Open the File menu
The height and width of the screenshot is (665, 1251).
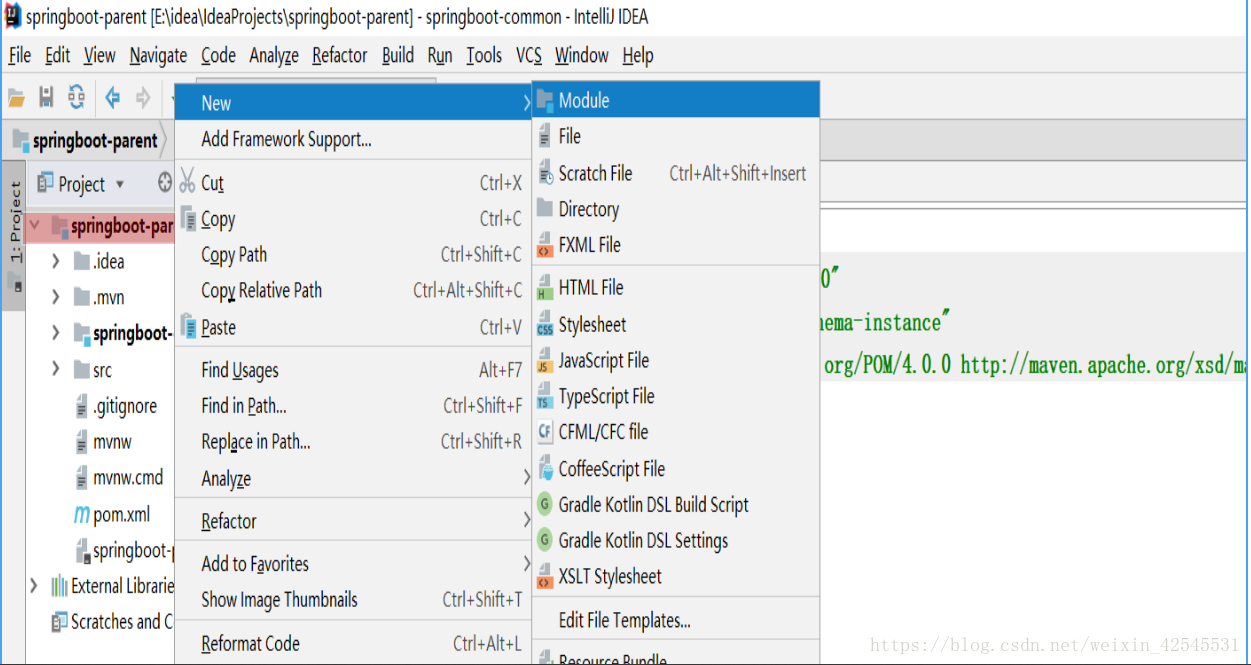point(19,56)
